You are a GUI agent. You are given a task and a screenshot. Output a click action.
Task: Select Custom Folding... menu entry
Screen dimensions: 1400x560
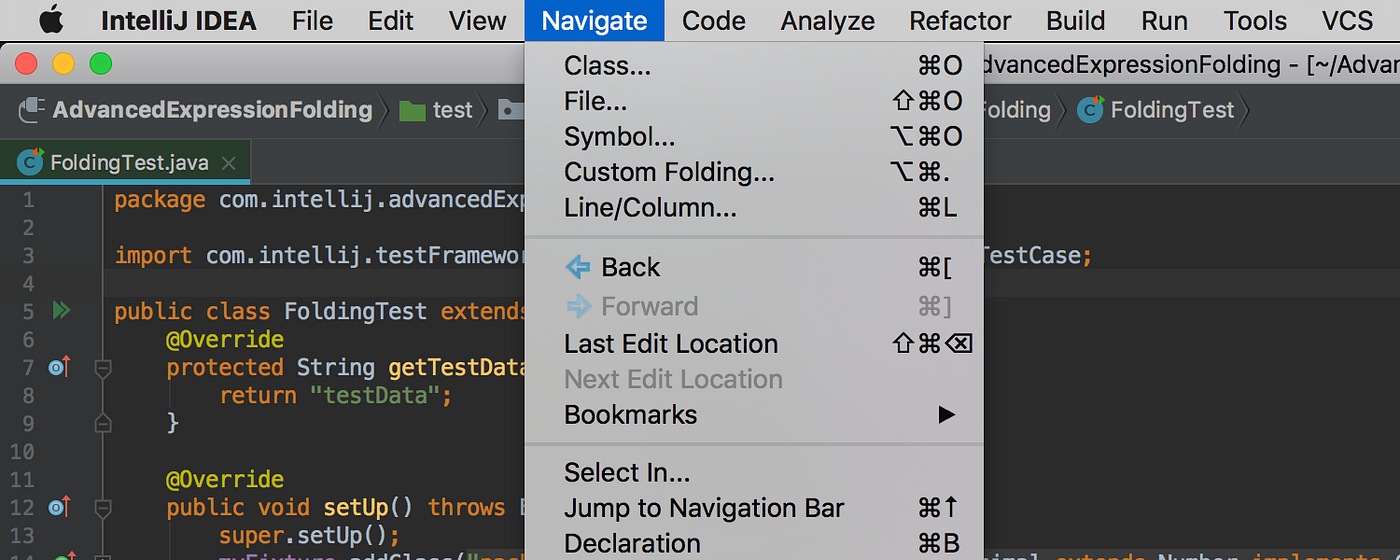669,172
